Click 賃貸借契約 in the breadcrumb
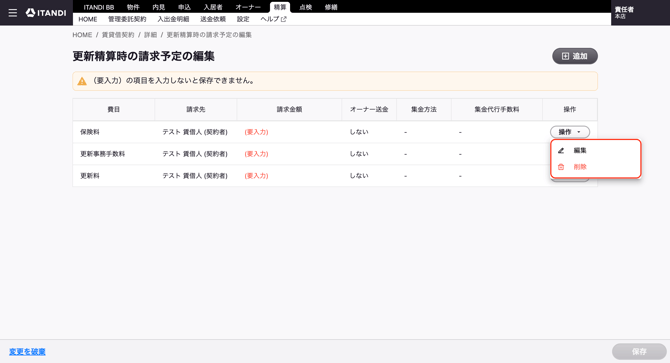Image resolution: width=670 pixels, height=363 pixels. point(118,35)
